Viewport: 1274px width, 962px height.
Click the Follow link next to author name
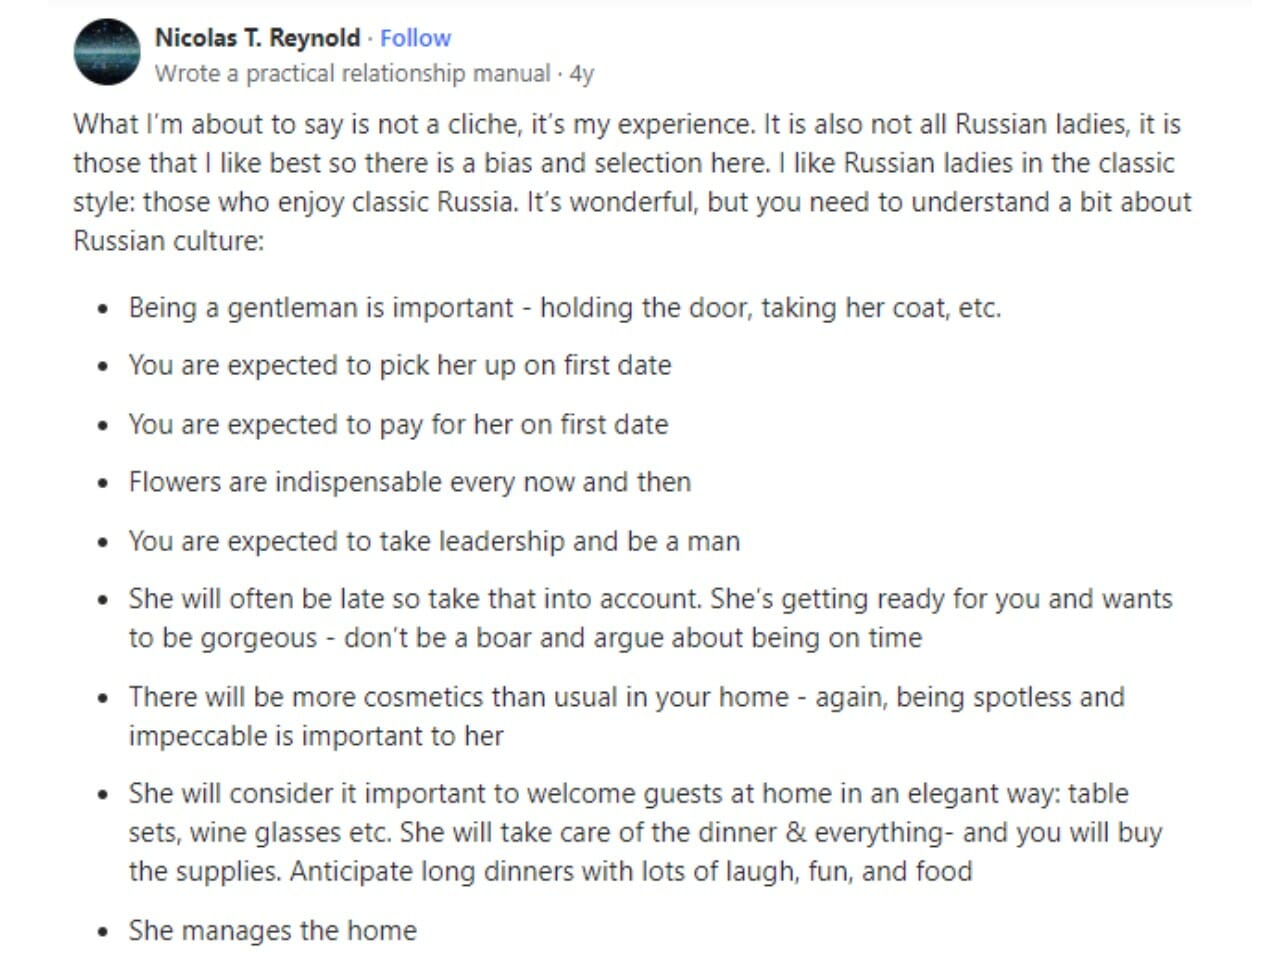415,38
